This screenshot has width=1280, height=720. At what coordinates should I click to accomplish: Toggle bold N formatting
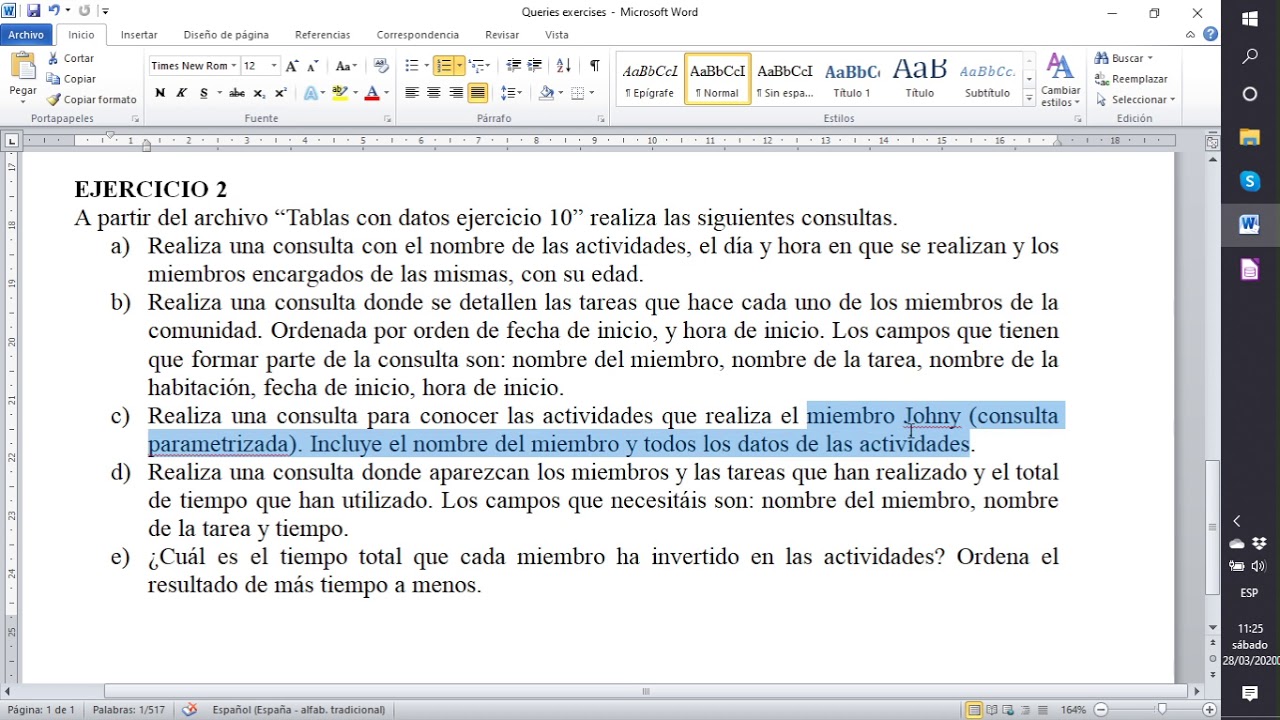160,93
